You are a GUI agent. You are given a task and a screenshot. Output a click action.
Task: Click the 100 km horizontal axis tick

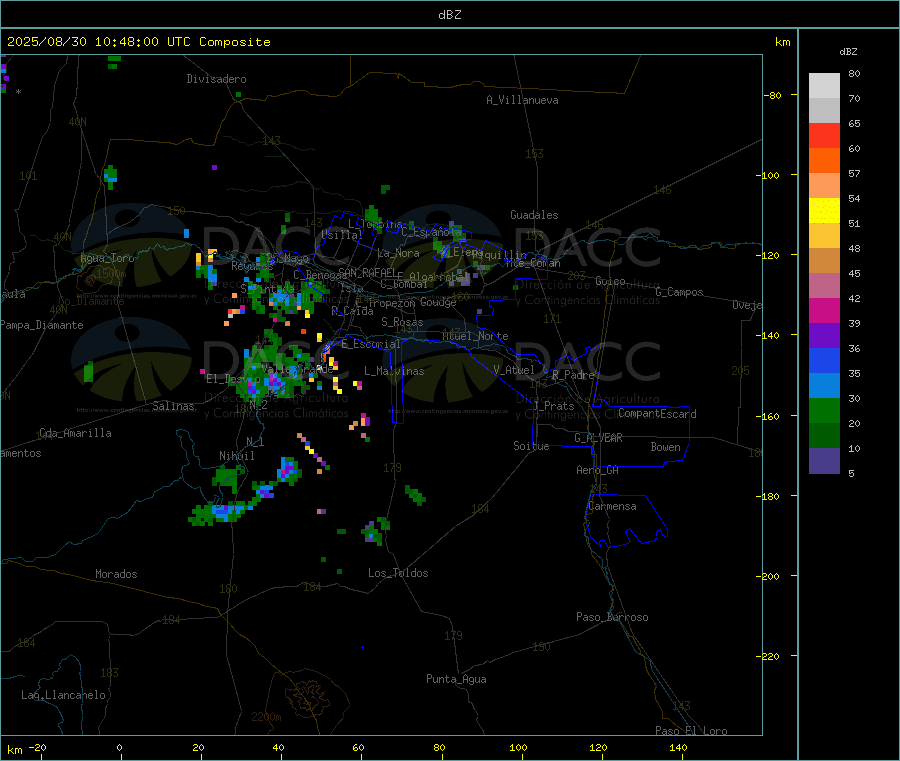[x=518, y=747]
